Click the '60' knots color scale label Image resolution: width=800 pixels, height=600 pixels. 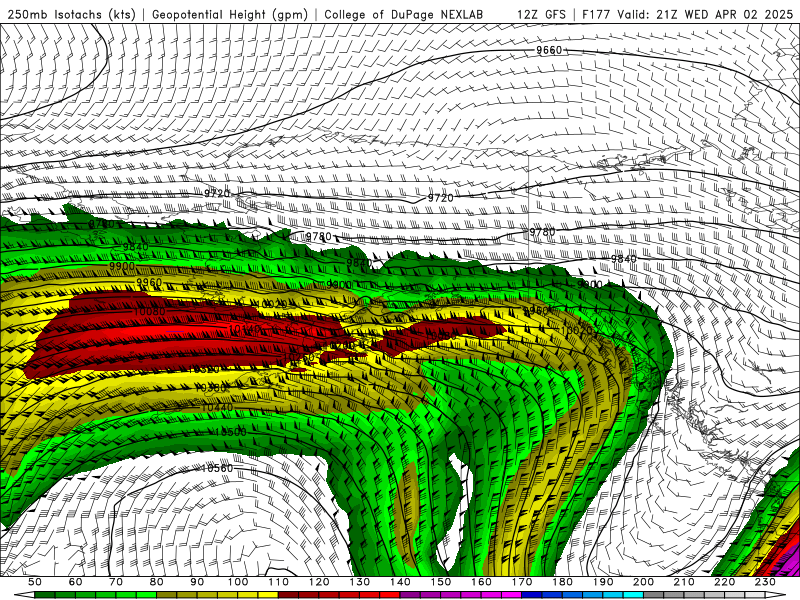coord(76,582)
